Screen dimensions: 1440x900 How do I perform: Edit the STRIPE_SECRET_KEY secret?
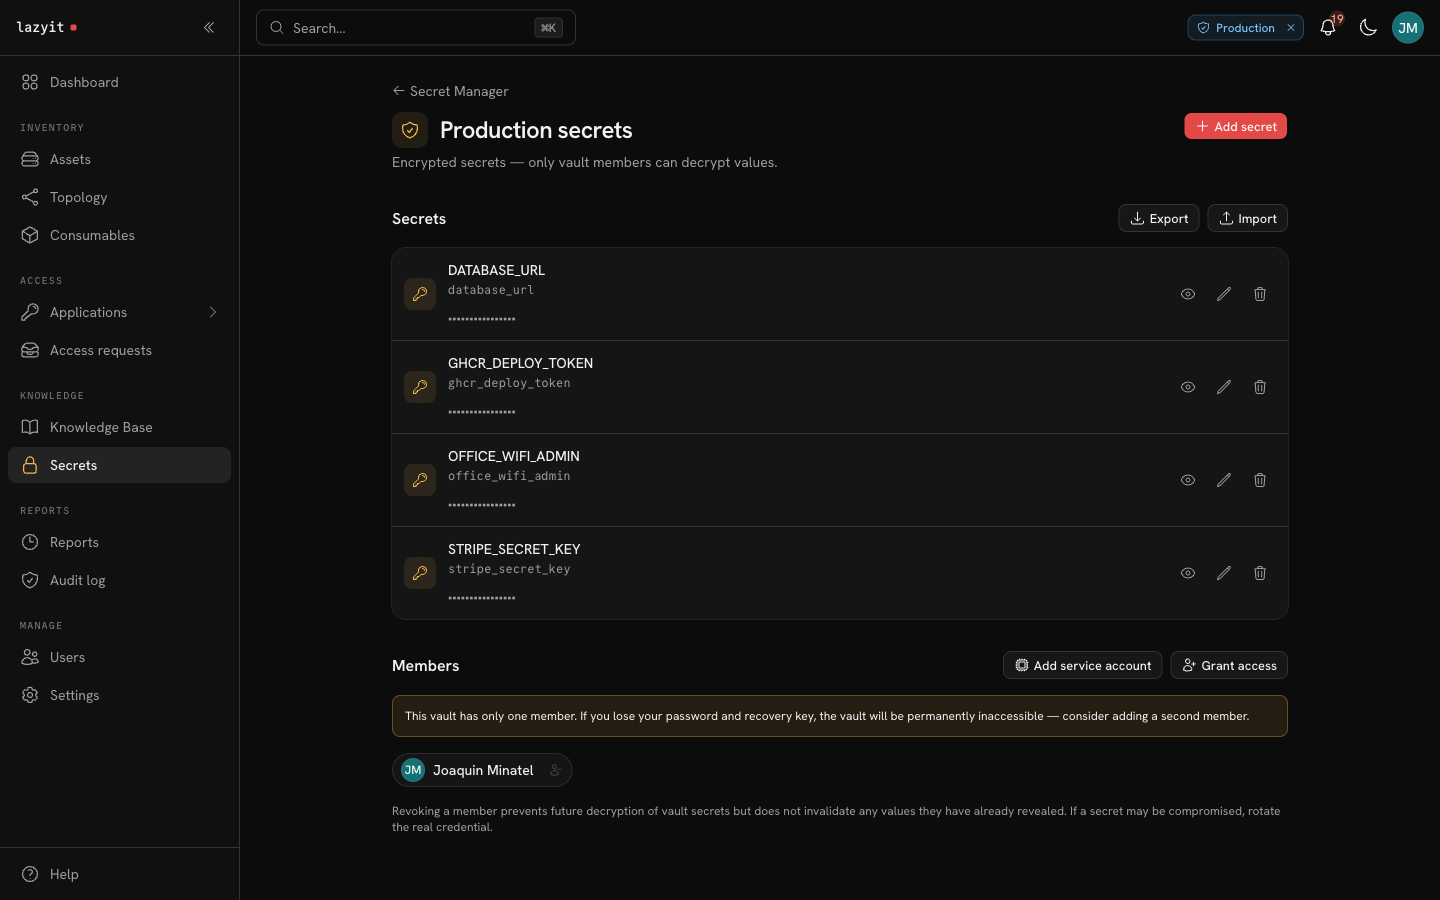[1224, 573]
